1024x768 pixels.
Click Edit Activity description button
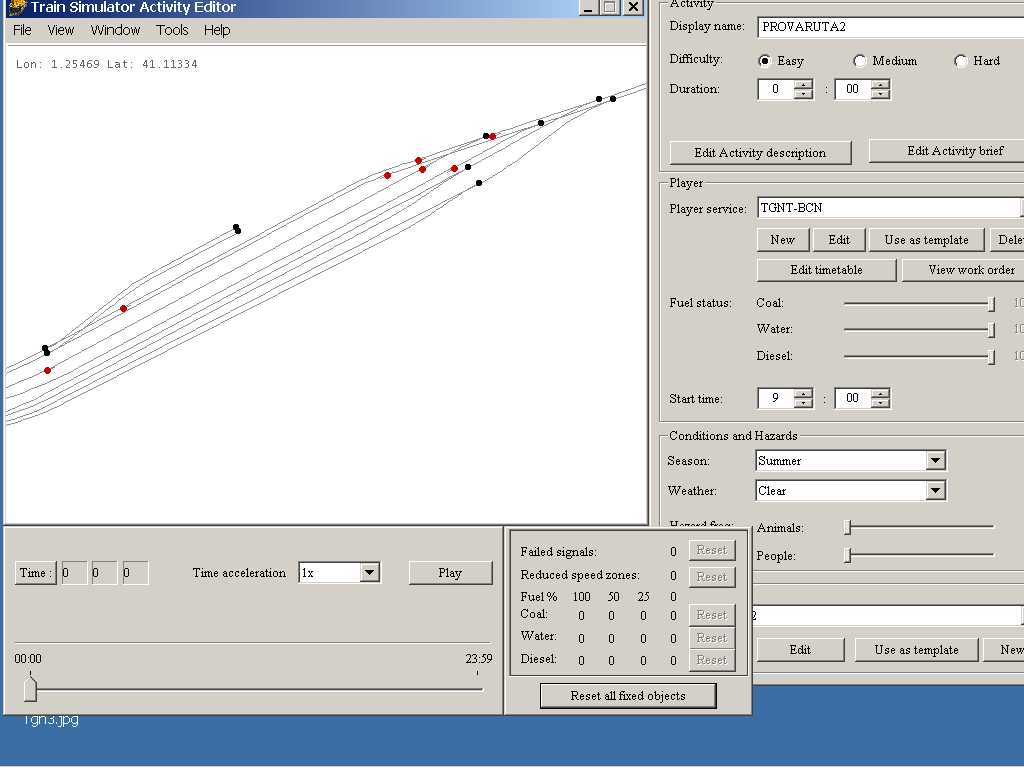[x=760, y=153]
